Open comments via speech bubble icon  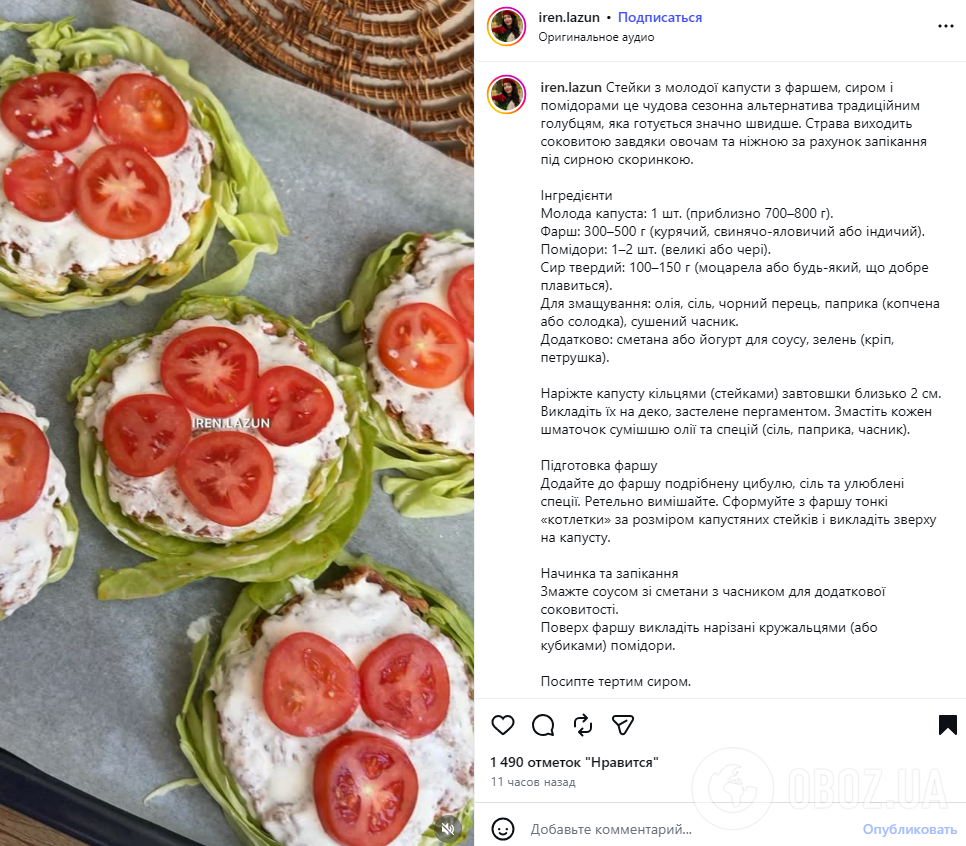543,725
